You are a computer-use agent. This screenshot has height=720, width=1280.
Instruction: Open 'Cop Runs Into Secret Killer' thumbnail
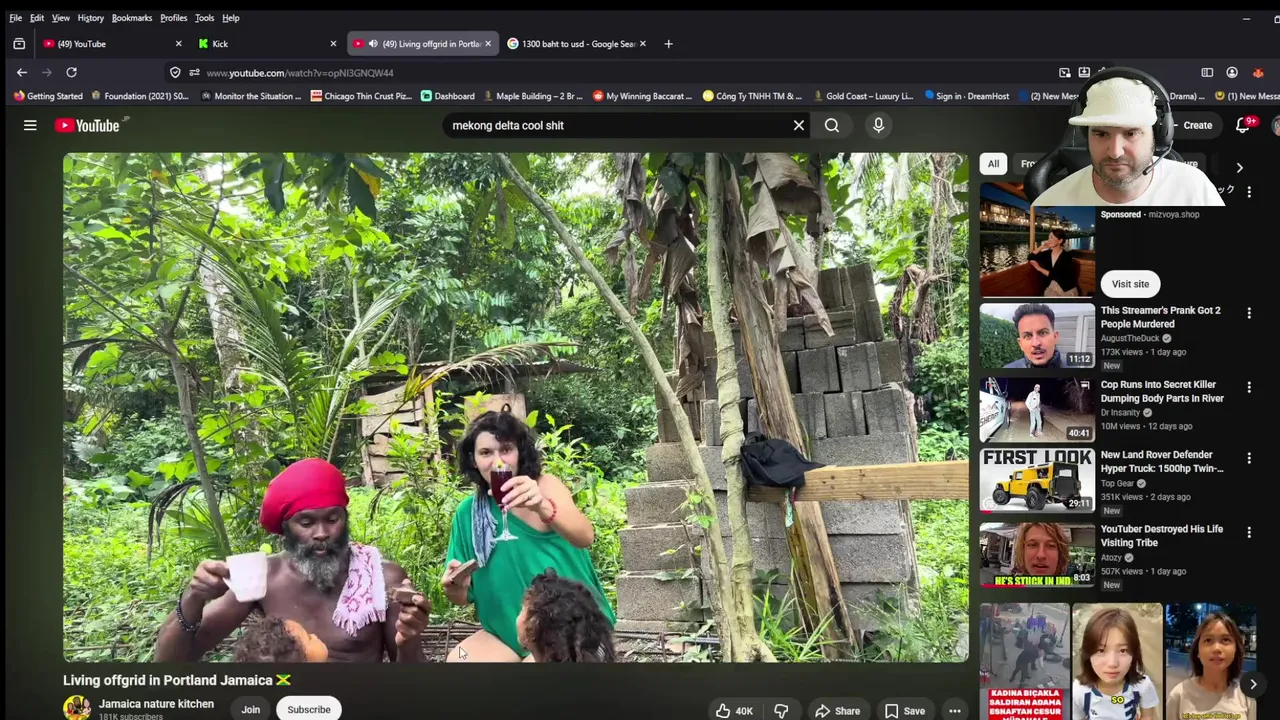coord(1037,409)
